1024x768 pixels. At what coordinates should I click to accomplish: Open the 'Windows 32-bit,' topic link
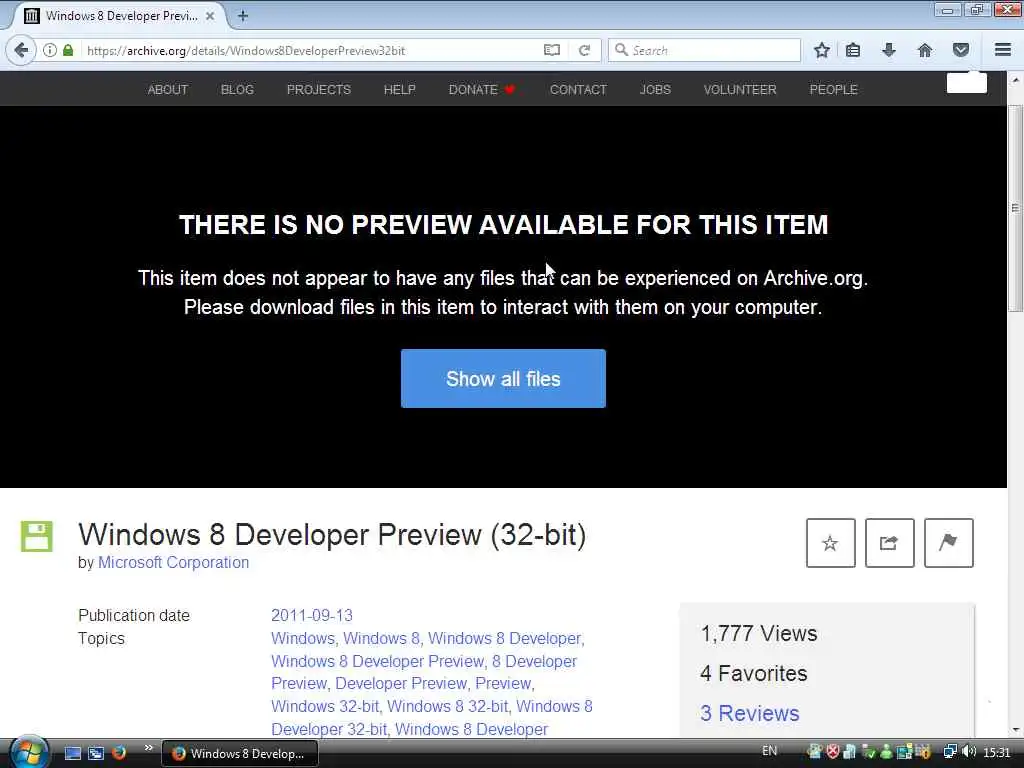[326, 706]
